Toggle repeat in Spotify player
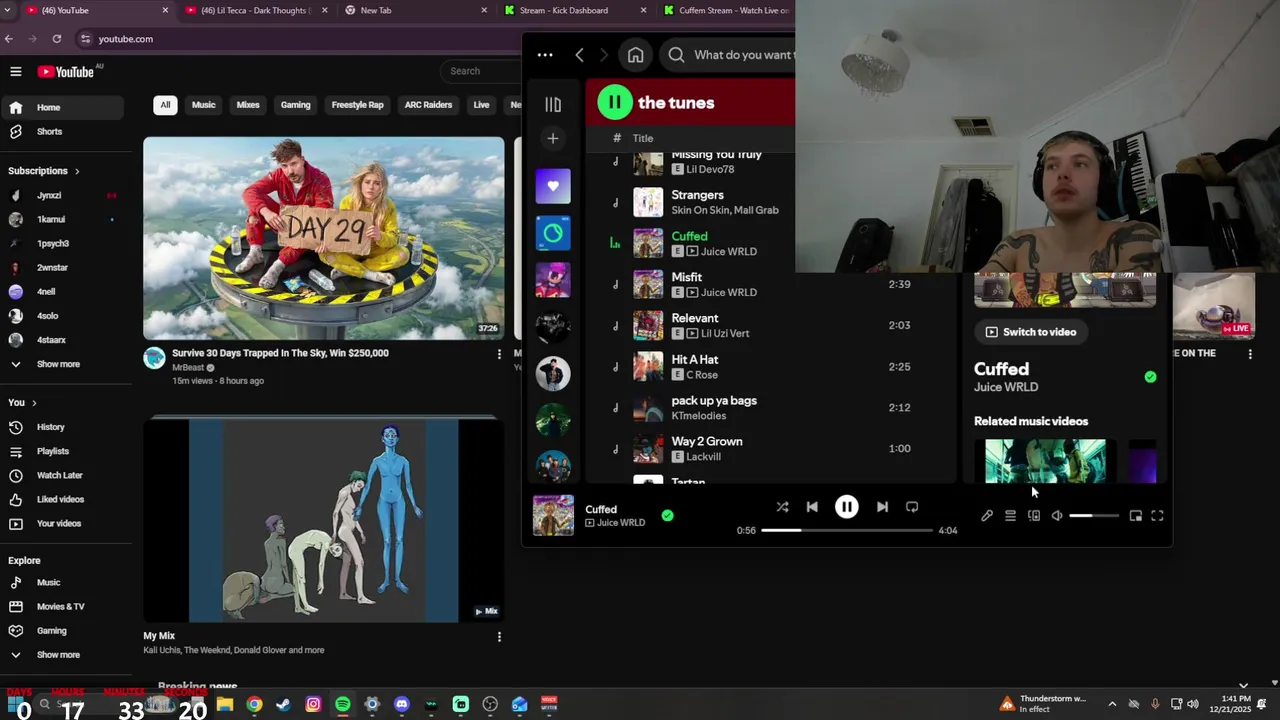Viewport: 1280px width, 720px height. pos(912,507)
